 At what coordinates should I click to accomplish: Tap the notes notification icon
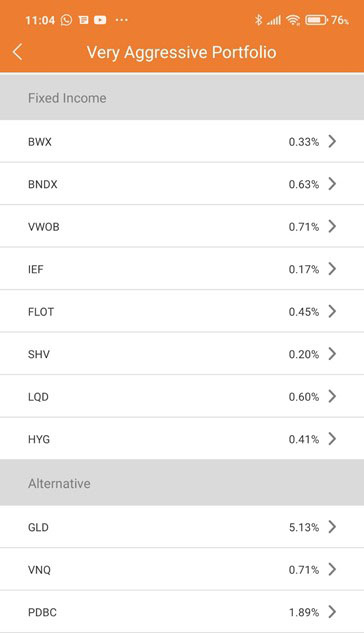pyautogui.click(x=83, y=20)
